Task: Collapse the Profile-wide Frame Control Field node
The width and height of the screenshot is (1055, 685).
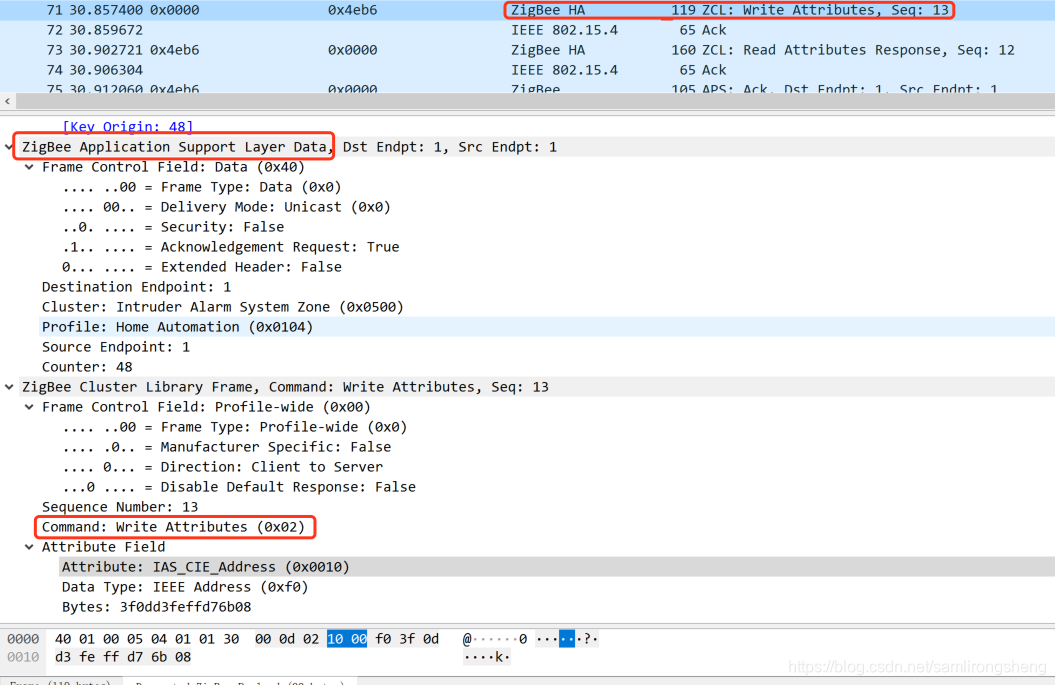Action: [x=28, y=406]
